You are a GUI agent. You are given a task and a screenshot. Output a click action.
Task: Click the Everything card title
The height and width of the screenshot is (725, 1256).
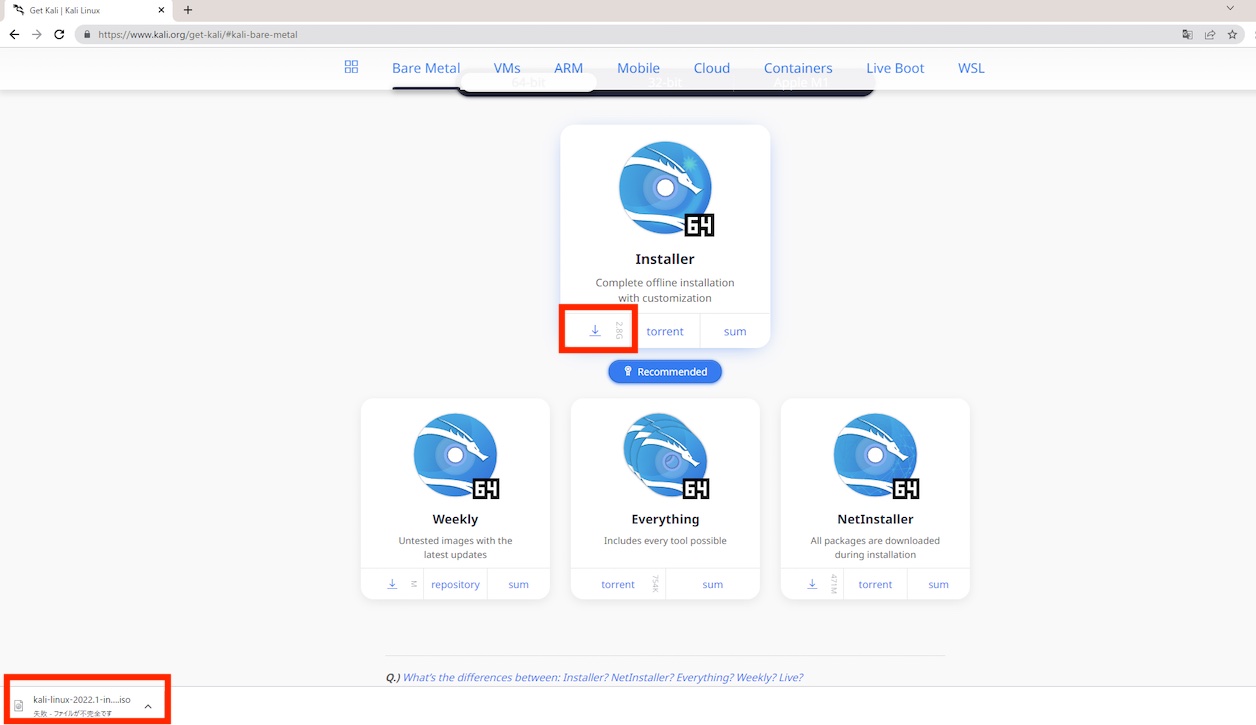click(x=665, y=519)
